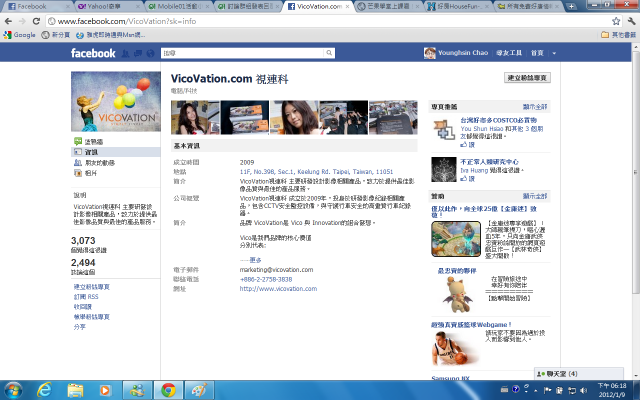Select the info item in left sidebar
Screen dimensions: 640x400
coord(116,152)
